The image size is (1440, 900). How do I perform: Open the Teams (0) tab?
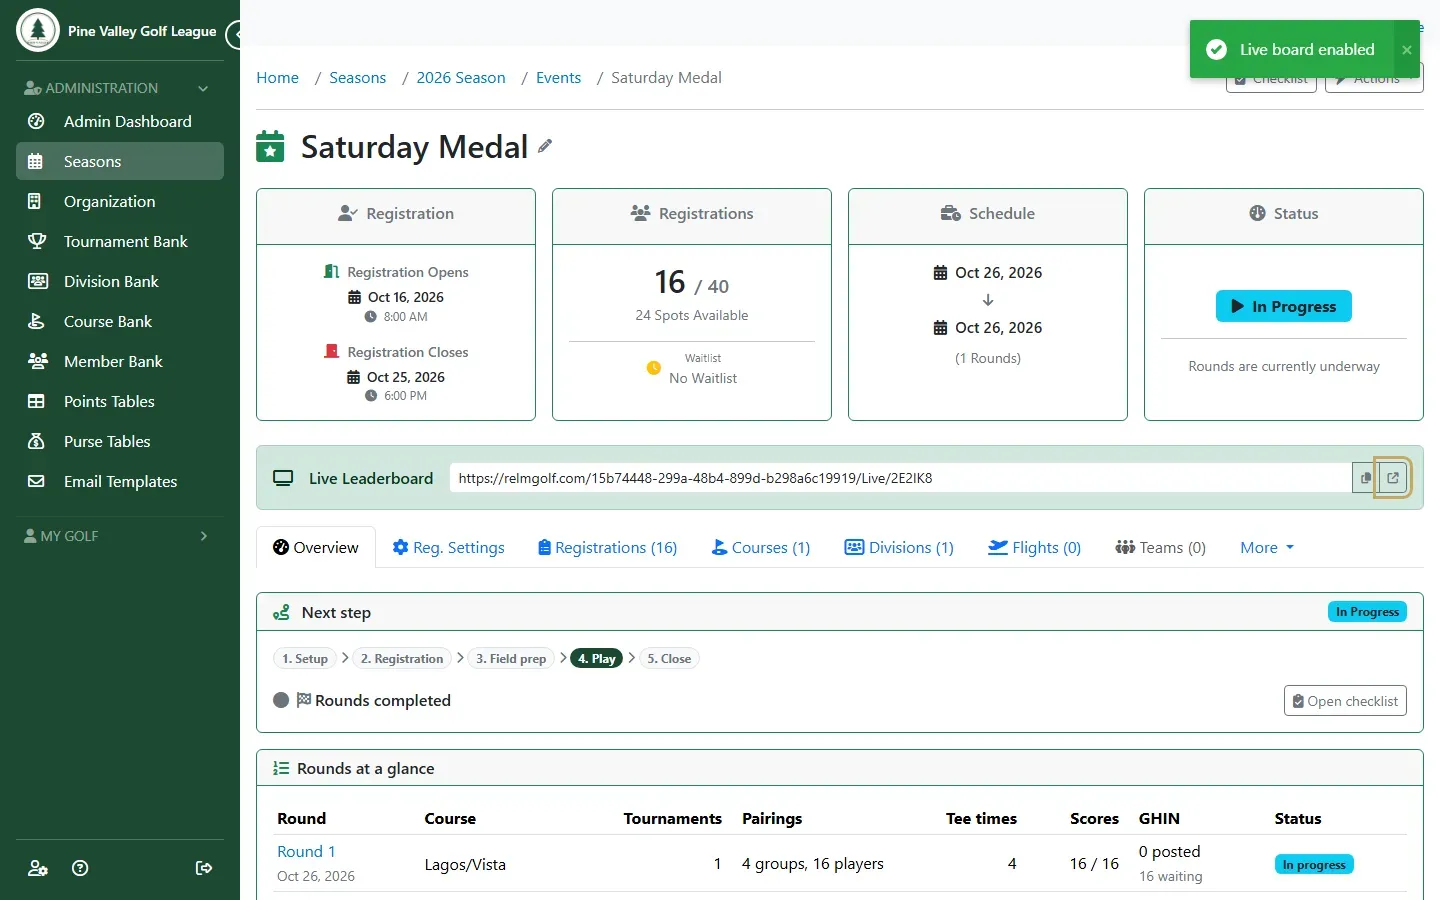point(1160,547)
